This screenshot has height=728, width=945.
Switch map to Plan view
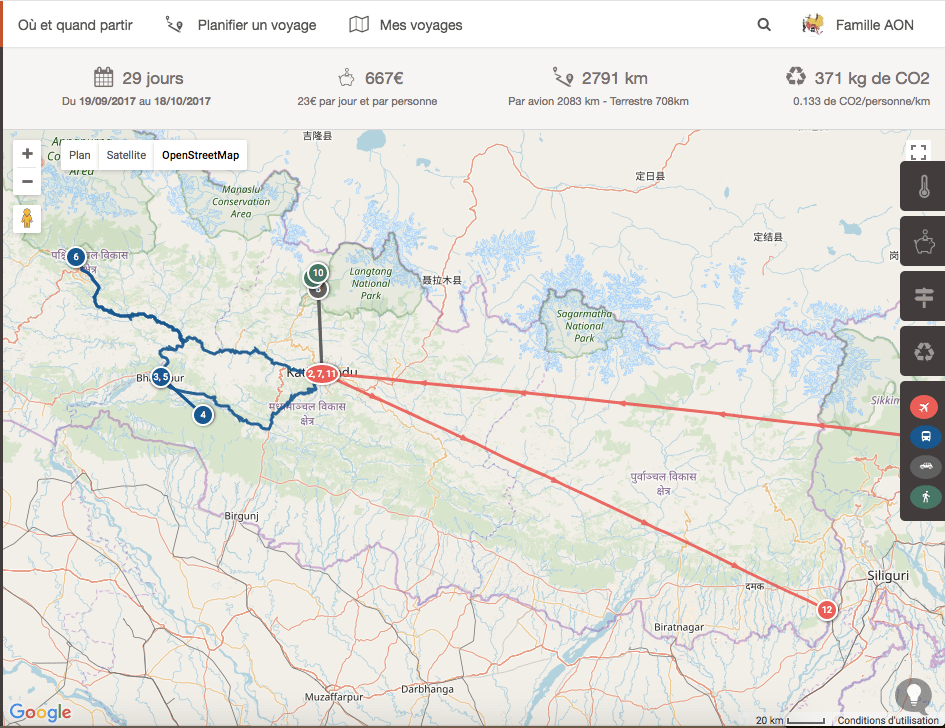(80, 155)
